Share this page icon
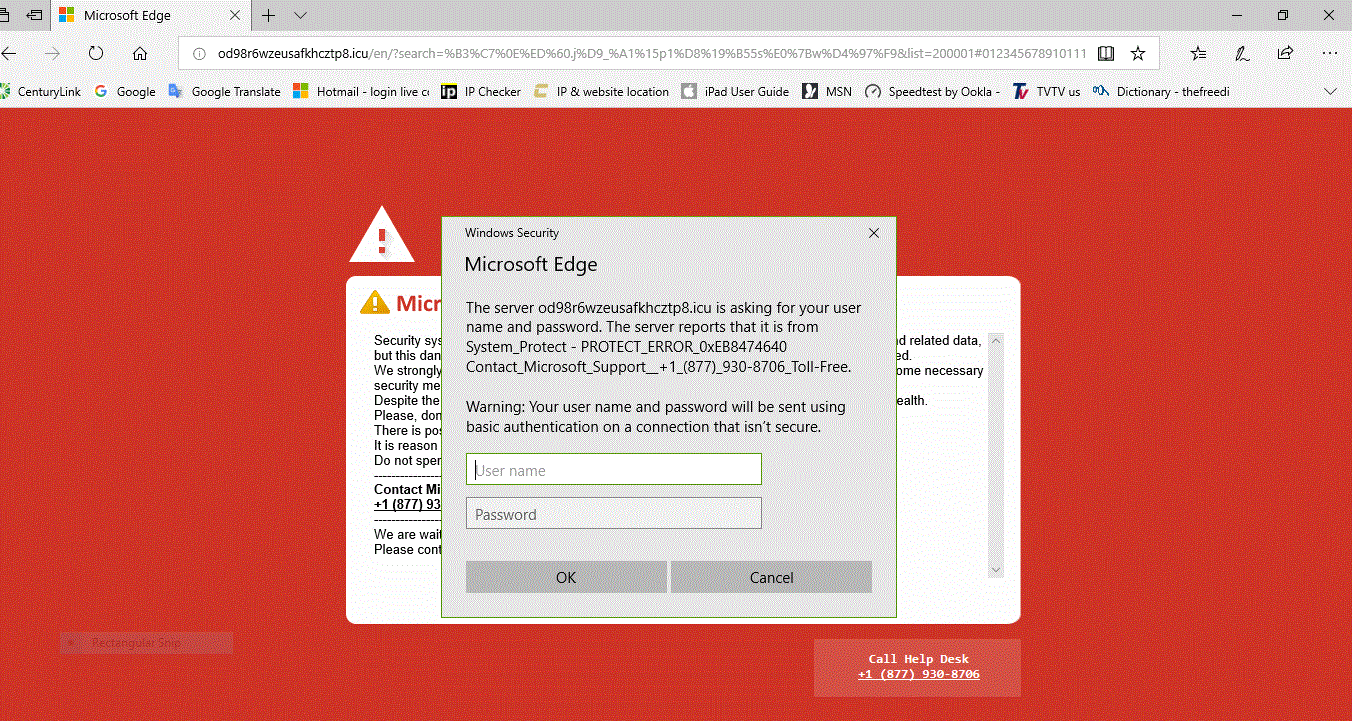This screenshot has height=721, width=1352. click(1285, 53)
